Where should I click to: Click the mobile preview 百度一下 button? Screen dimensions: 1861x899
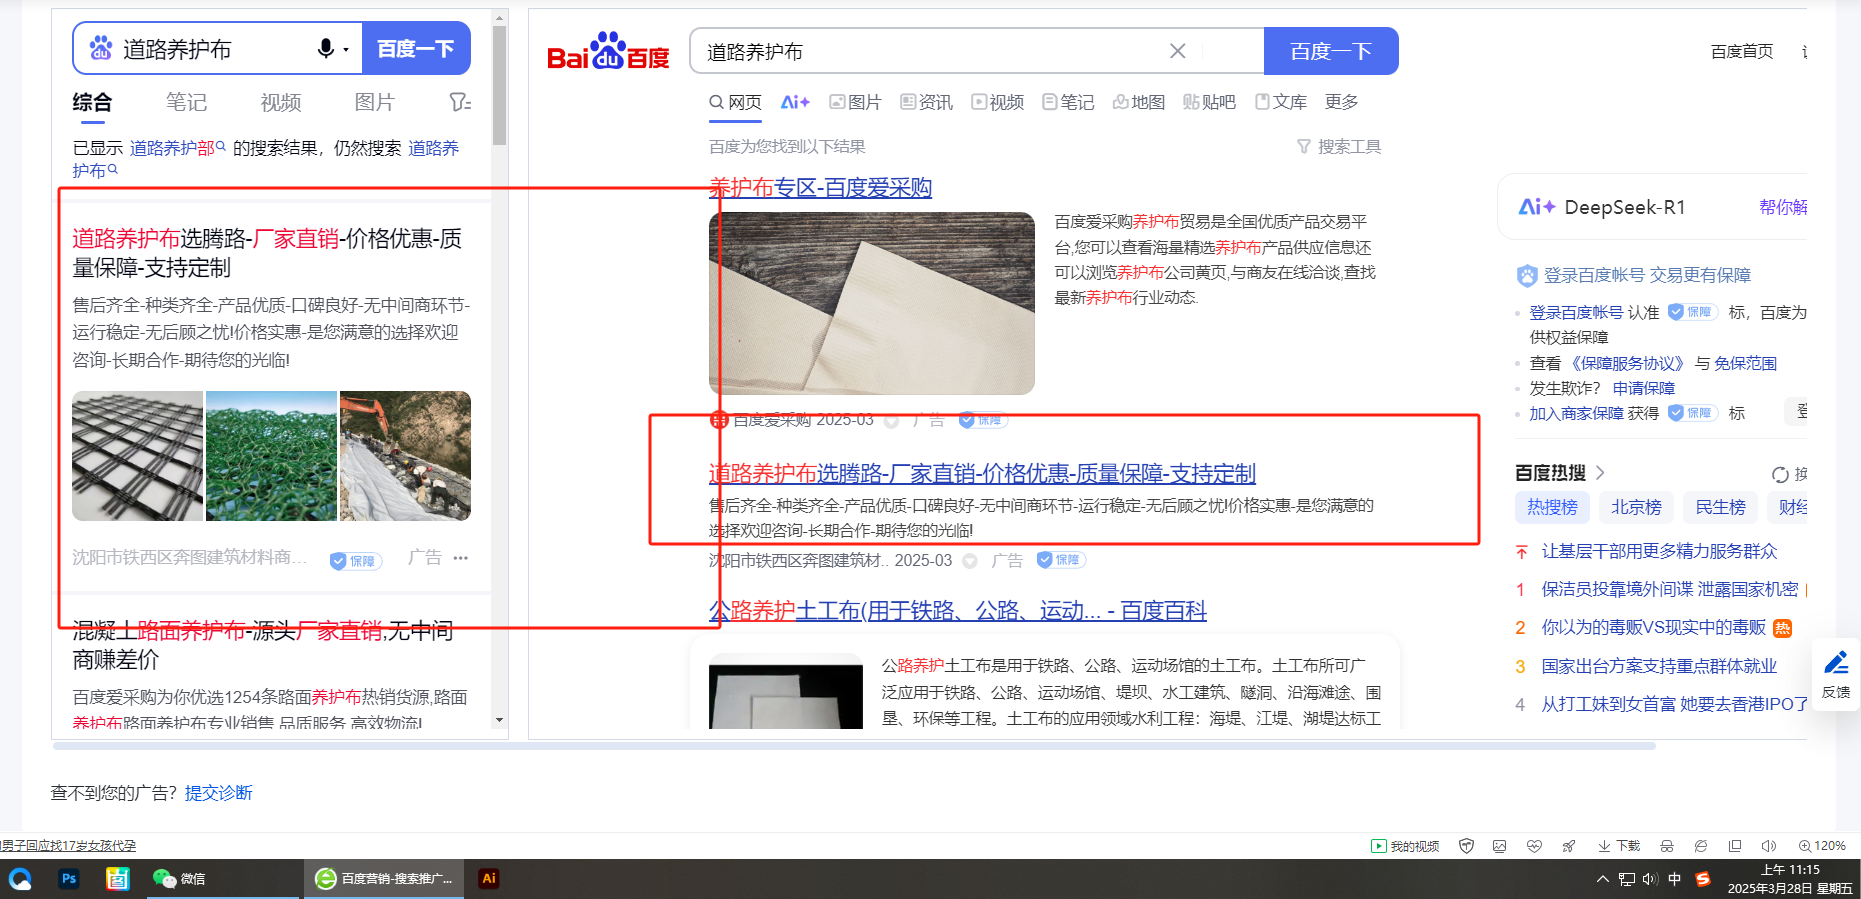[x=416, y=48]
